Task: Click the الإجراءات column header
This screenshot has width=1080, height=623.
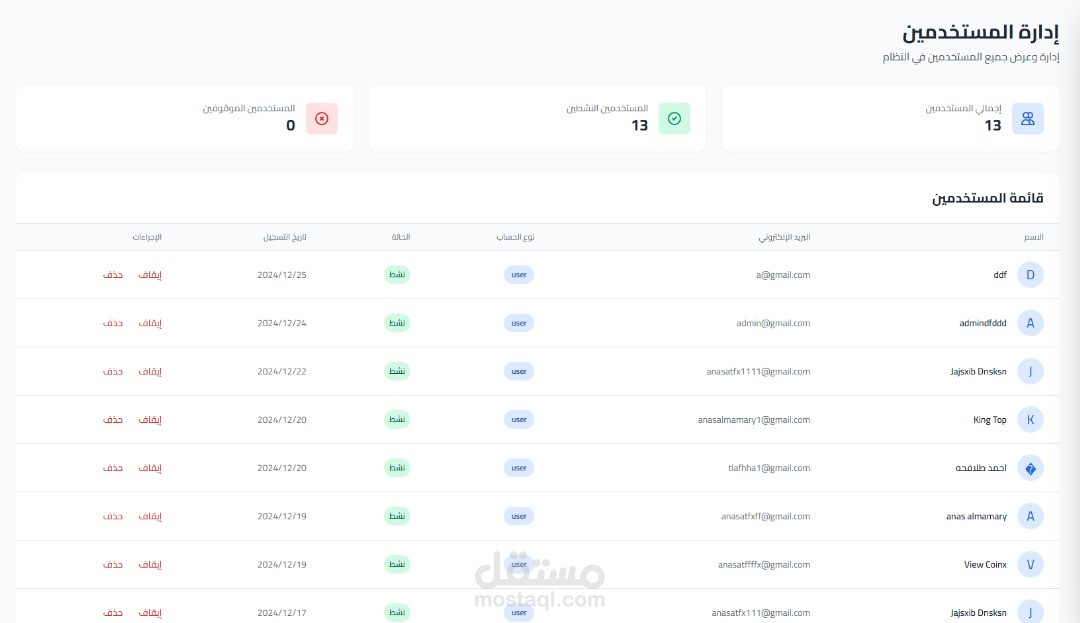Action: [147, 237]
